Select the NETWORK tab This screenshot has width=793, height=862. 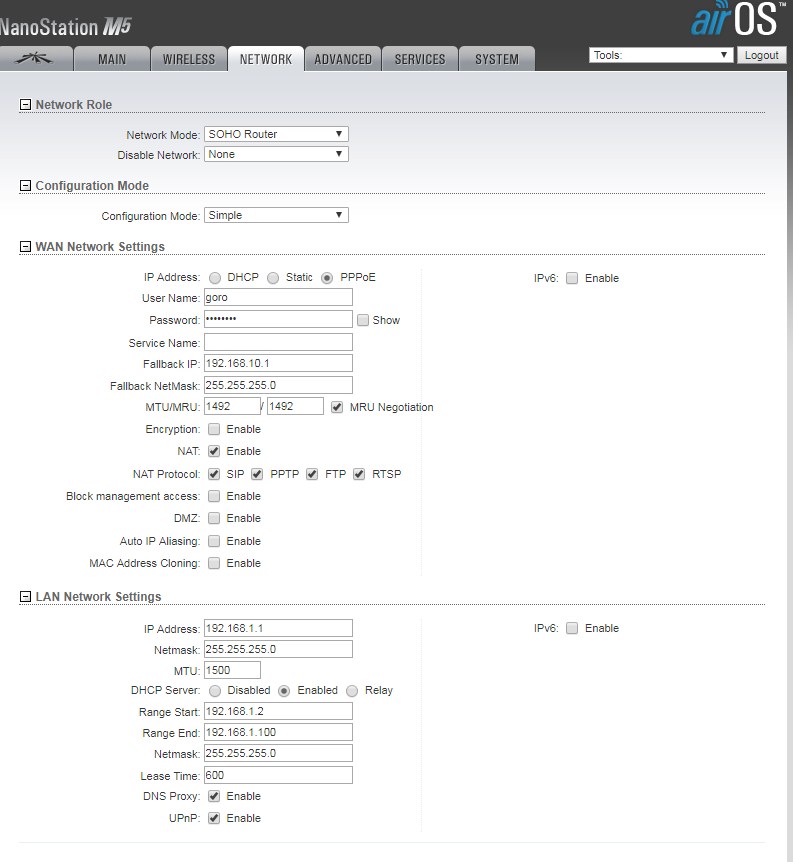266,59
